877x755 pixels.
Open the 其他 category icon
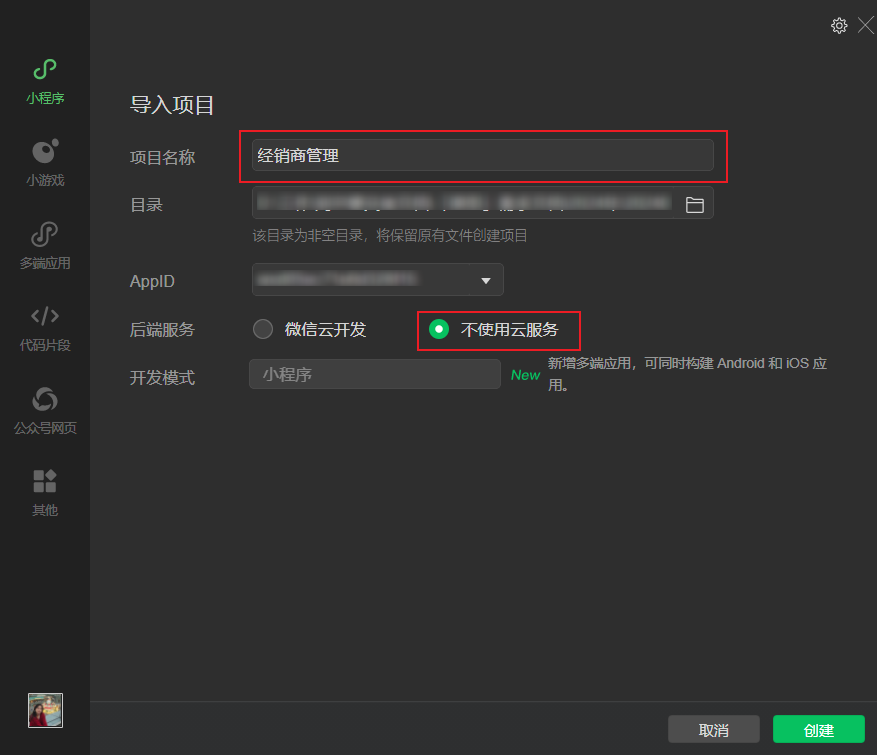point(45,482)
